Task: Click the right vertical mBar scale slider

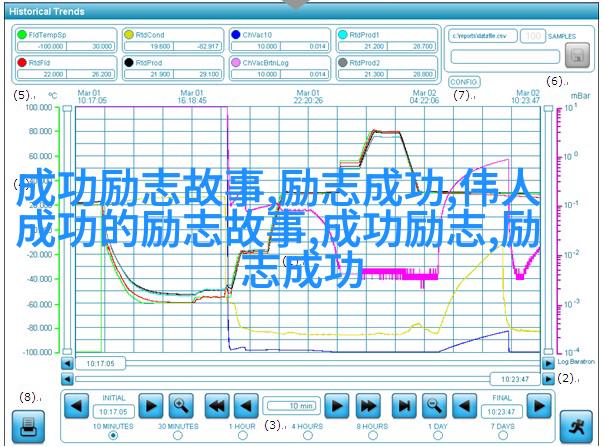Action: tap(548, 230)
